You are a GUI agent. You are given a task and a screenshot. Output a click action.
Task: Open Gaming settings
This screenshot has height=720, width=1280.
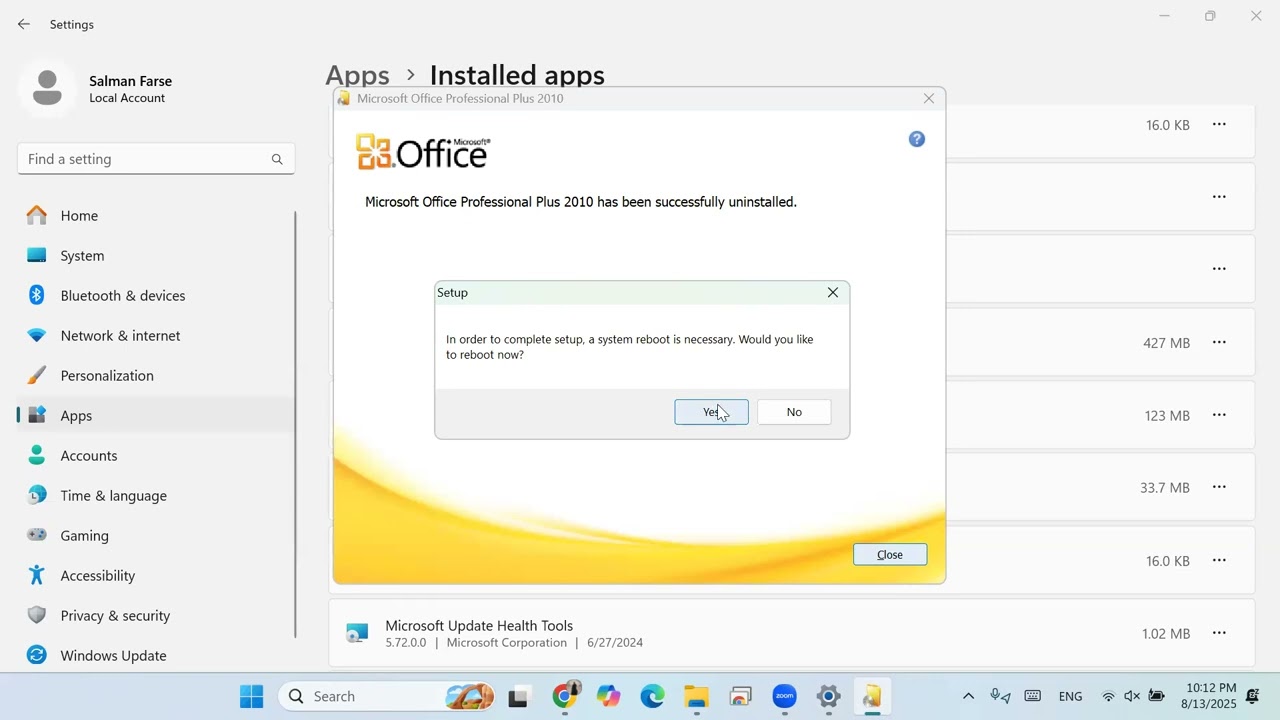click(x=156, y=535)
